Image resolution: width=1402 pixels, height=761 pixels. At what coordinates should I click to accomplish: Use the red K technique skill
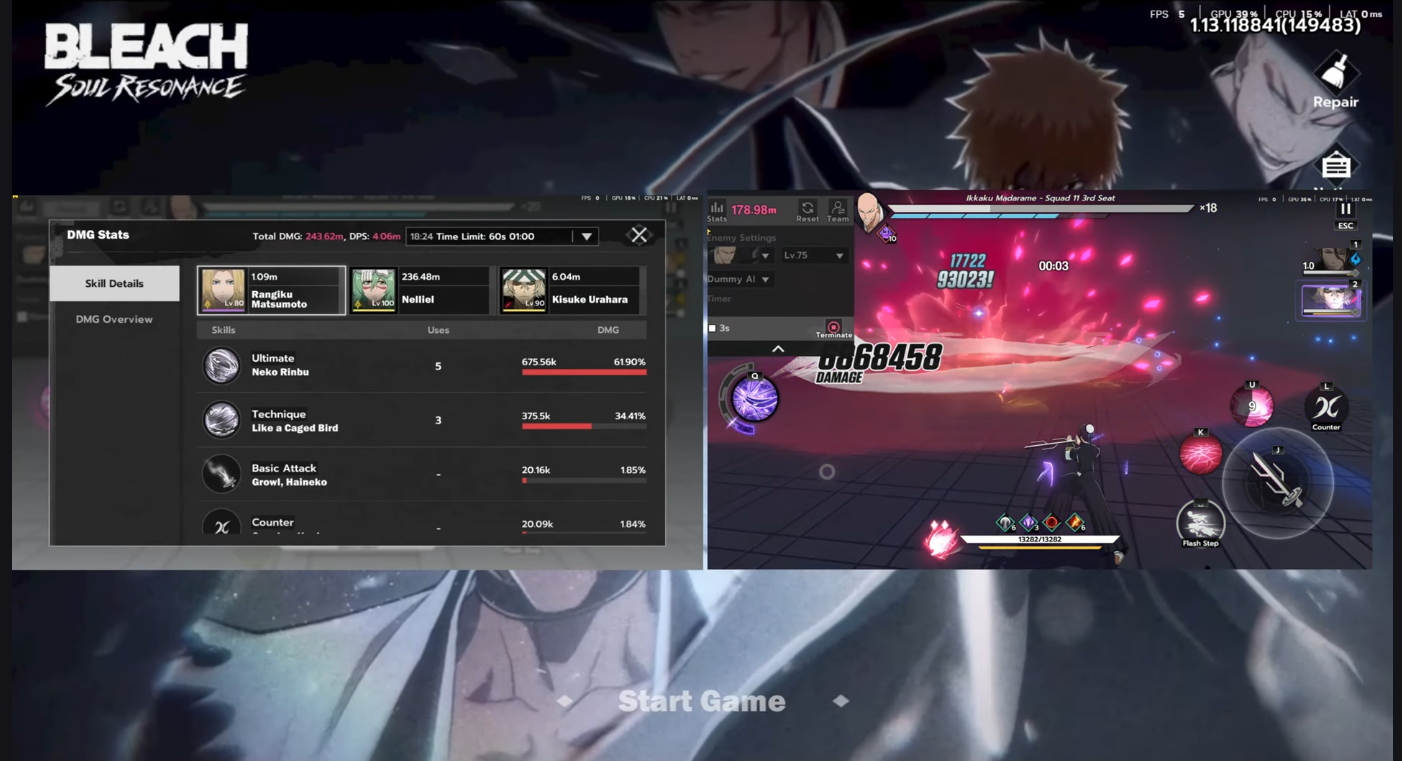pos(1201,453)
